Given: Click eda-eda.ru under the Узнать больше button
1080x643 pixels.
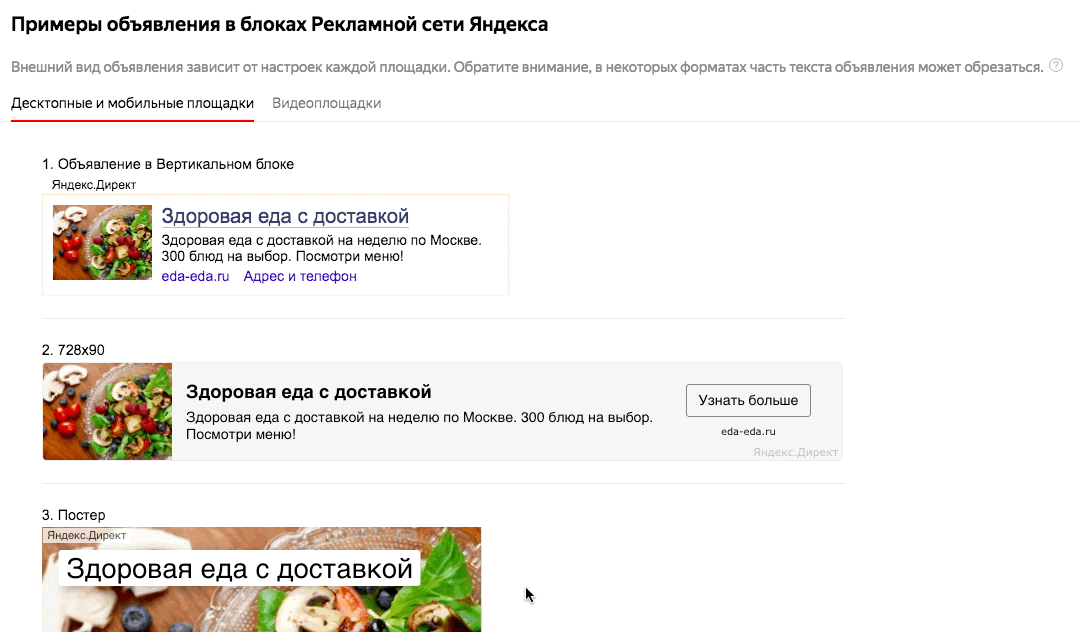Looking at the screenshot, I should (748, 432).
